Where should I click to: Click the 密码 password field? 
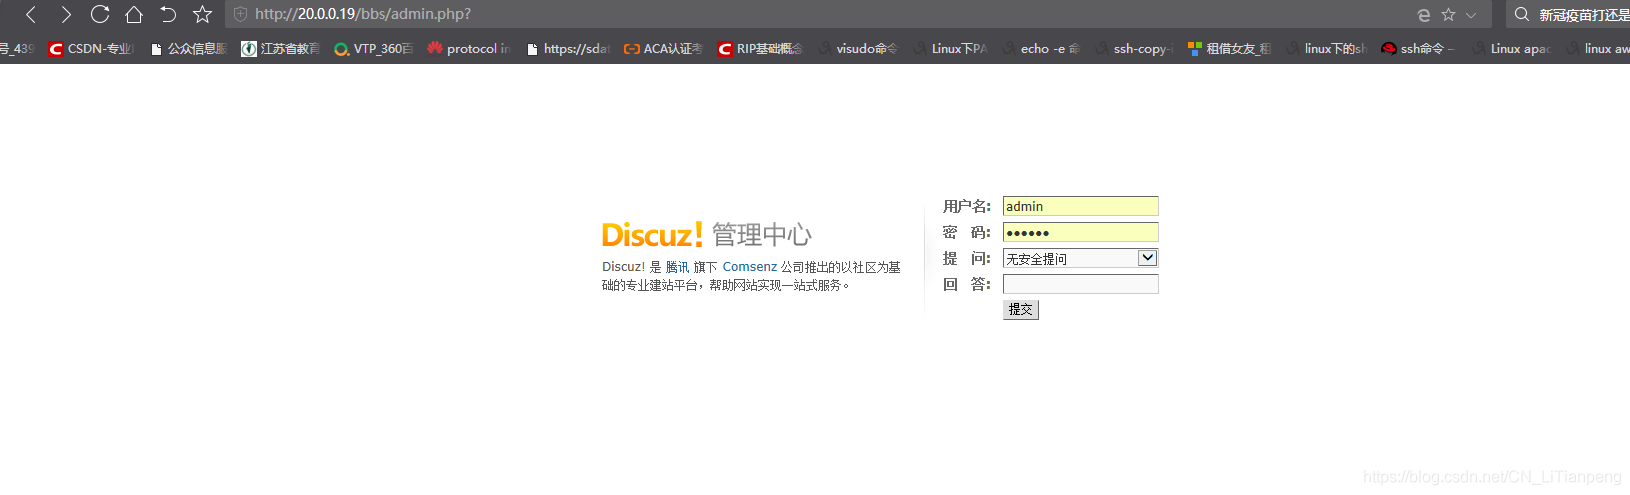click(1081, 232)
